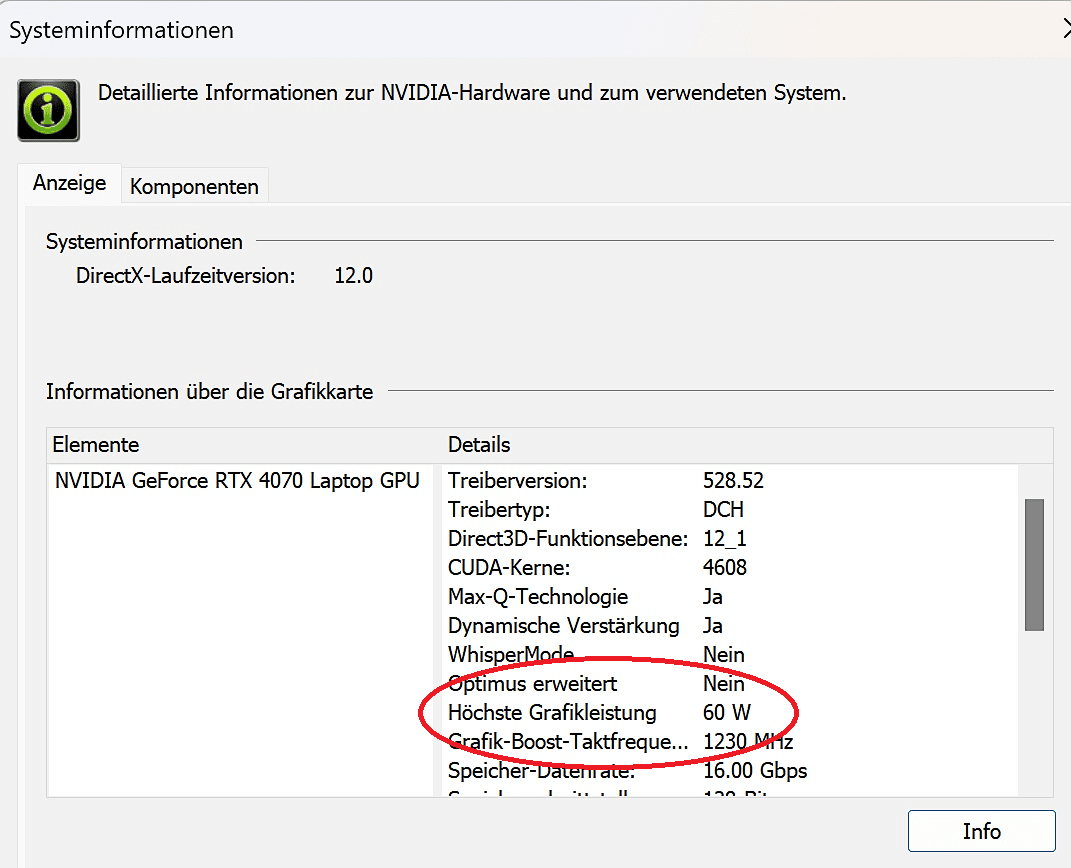This screenshot has width=1071, height=868.
Task: Click the Informationen über die Grafikkarte heading
Action: [x=210, y=392]
